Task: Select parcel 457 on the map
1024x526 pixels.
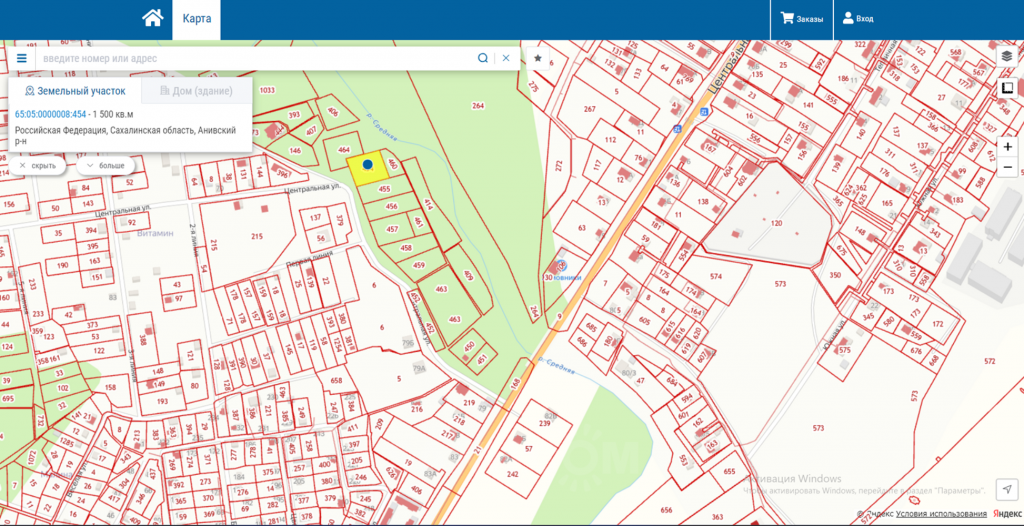Action: click(392, 229)
